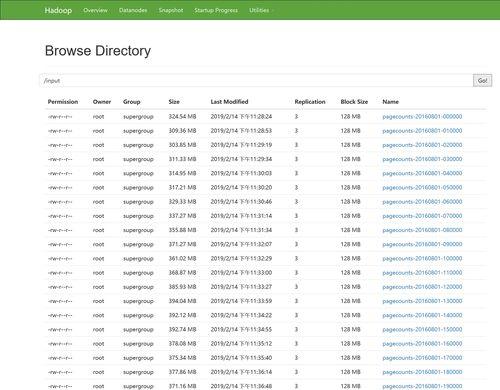Select the 317.21 MB size cell
500x390 pixels.
(182, 188)
